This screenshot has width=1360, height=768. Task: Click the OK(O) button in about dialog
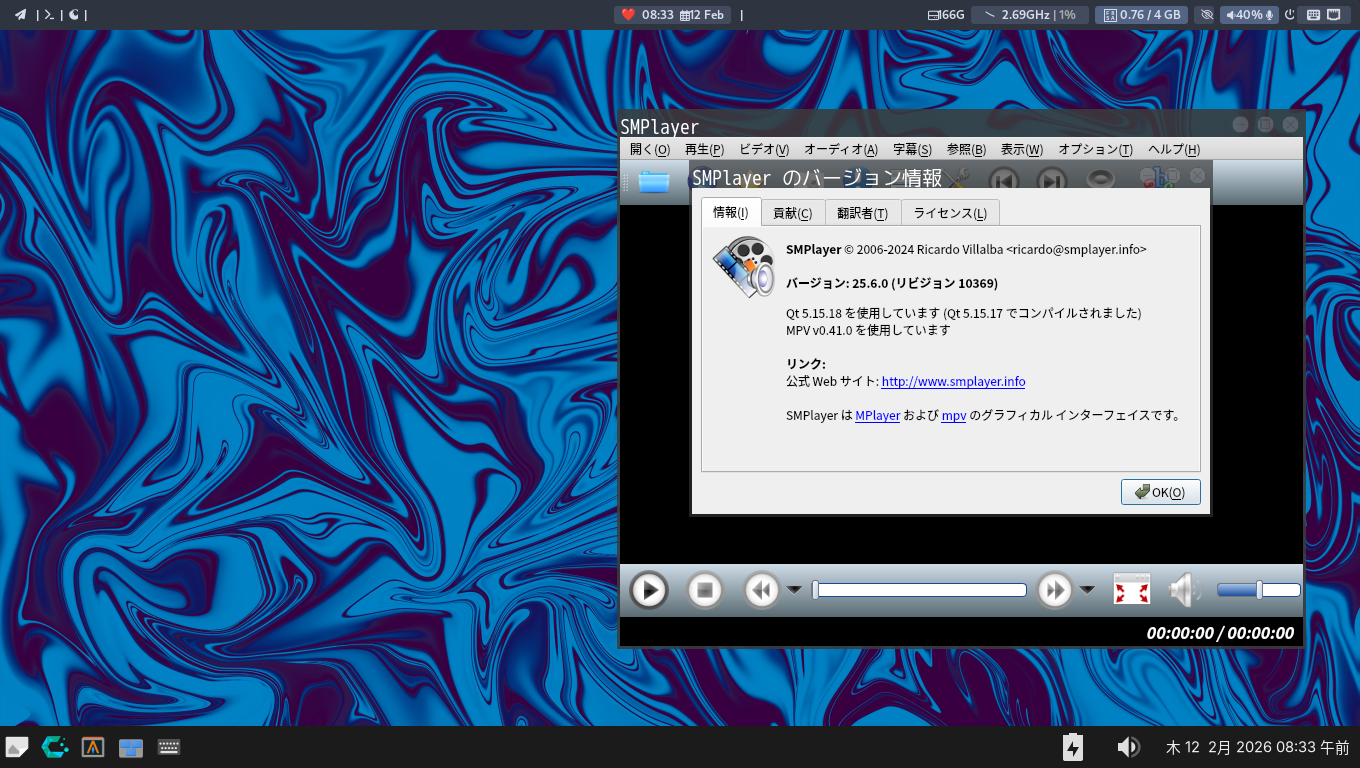(x=1160, y=492)
